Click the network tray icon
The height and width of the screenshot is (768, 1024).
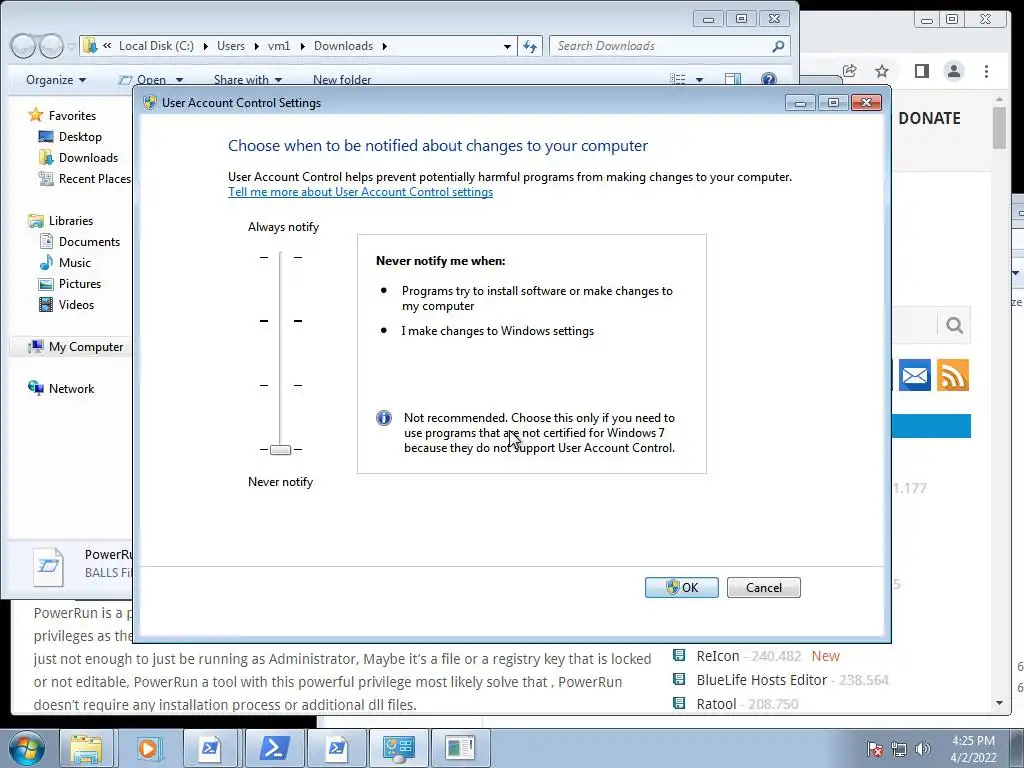(x=899, y=749)
